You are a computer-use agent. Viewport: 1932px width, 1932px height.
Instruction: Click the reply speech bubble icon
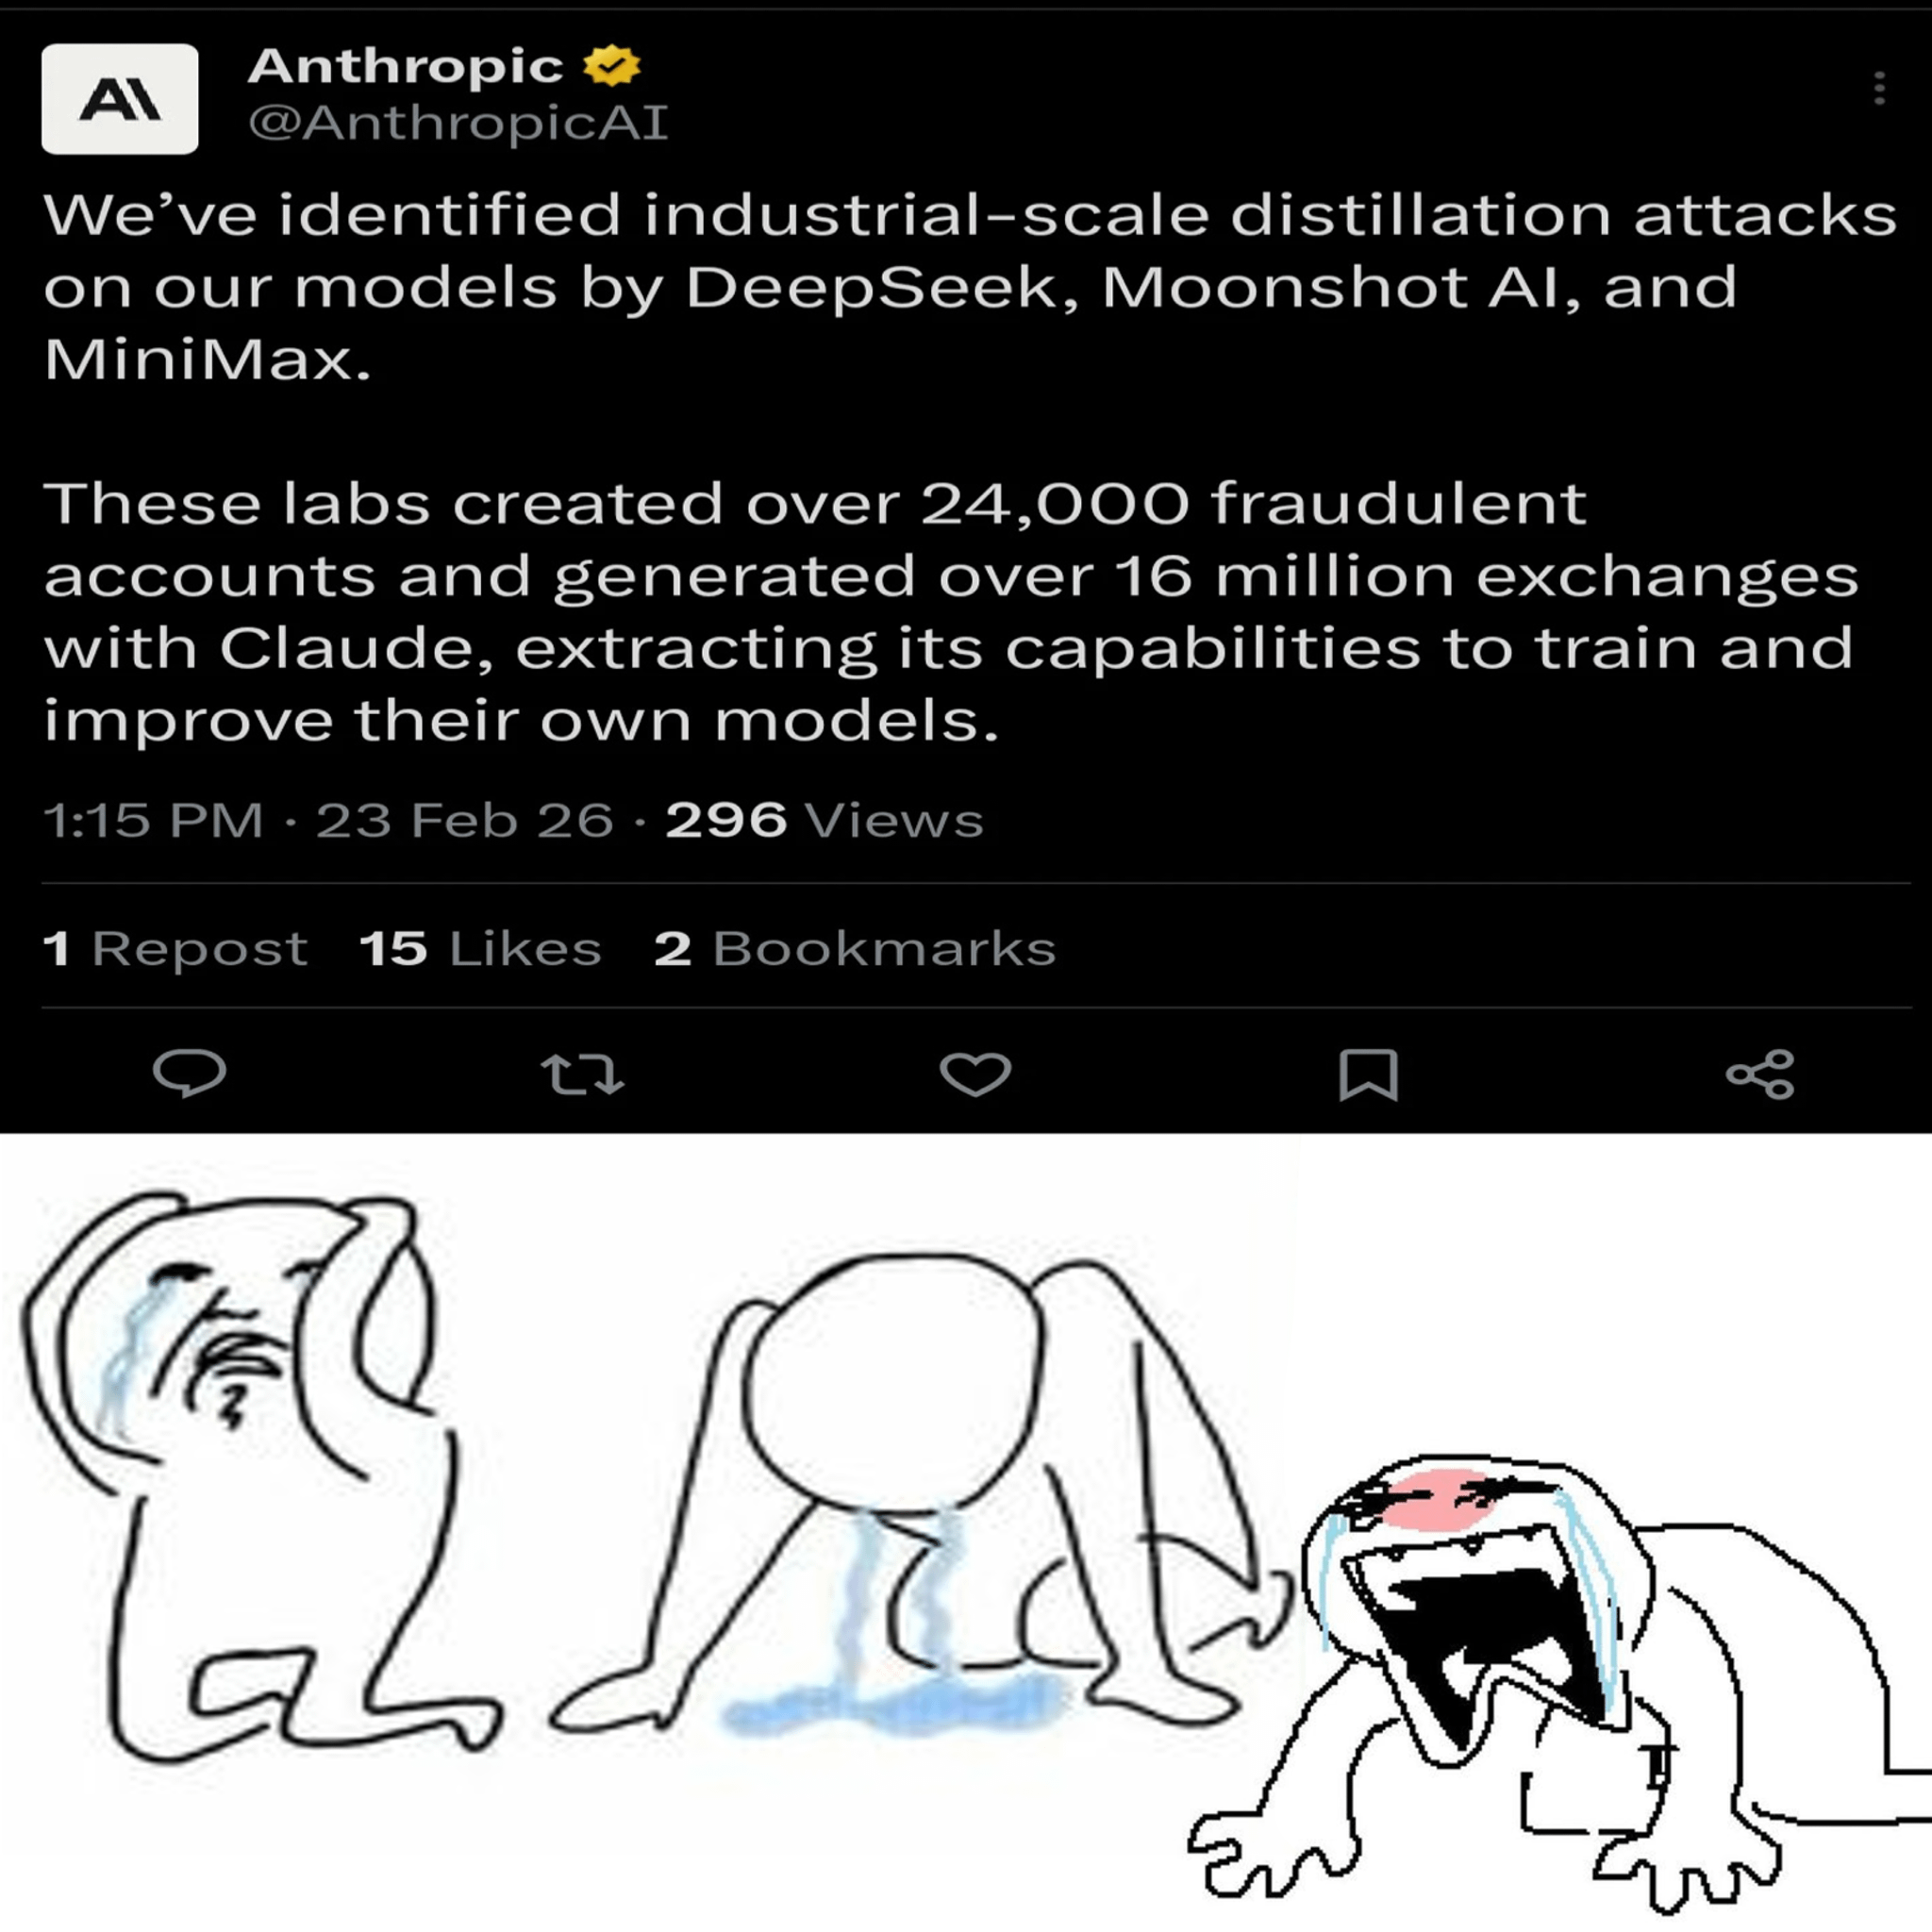(x=189, y=1074)
